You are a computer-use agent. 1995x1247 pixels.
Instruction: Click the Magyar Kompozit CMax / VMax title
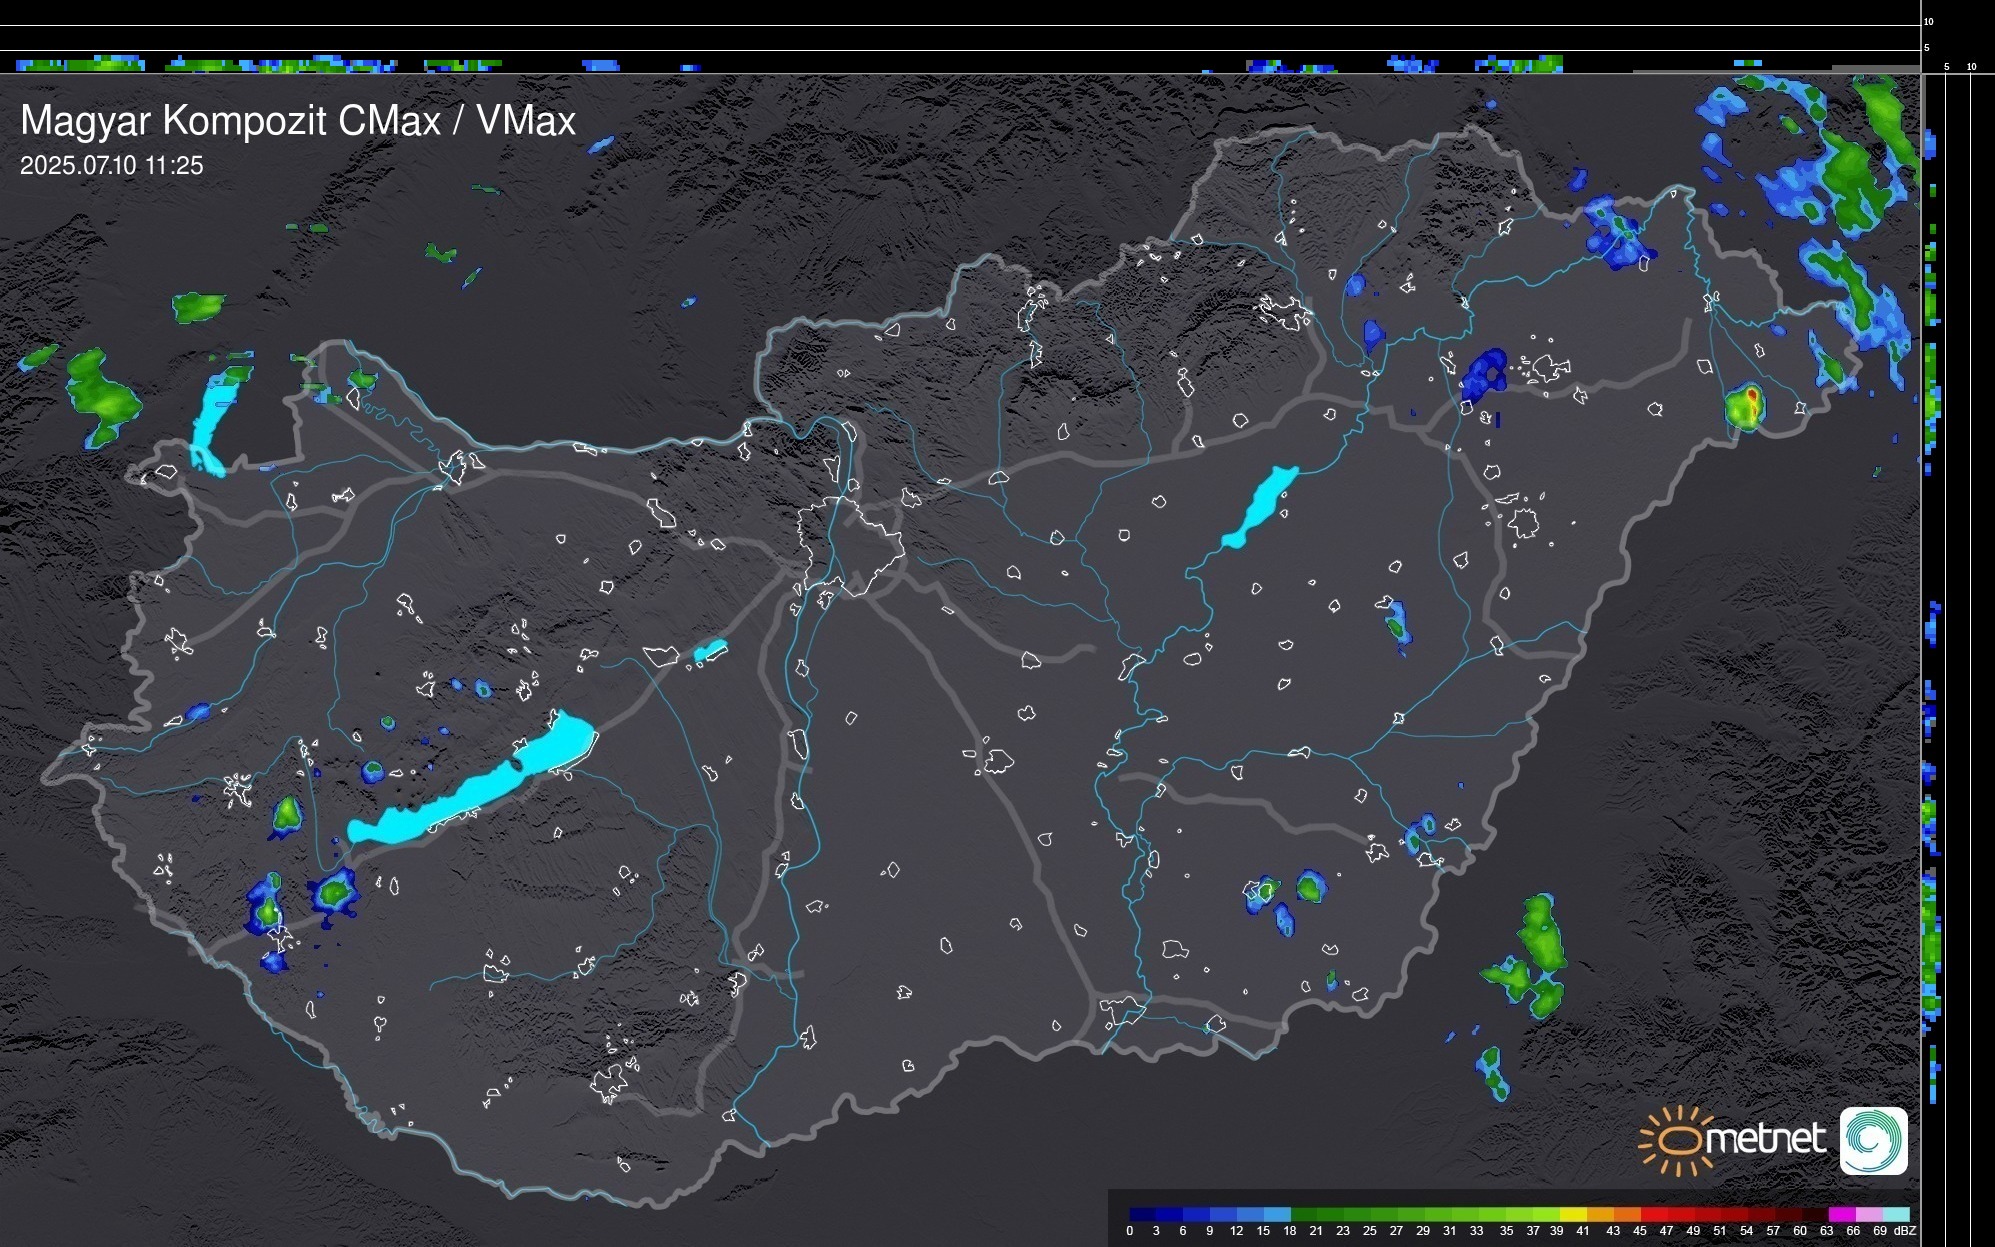298,121
